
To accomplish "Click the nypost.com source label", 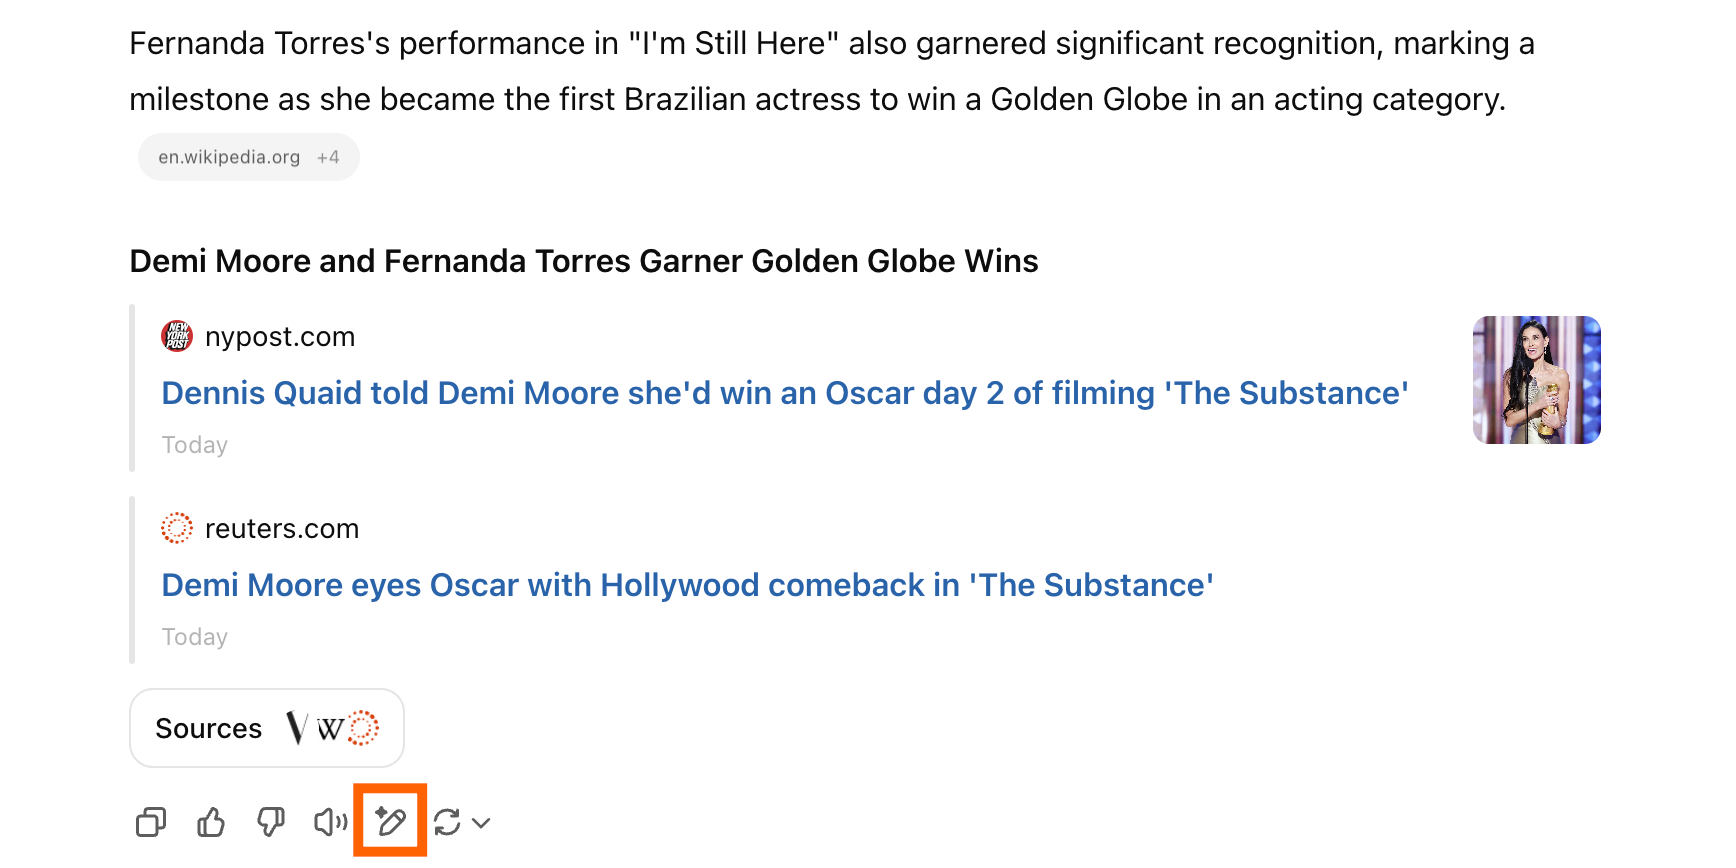I will (280, 337).
